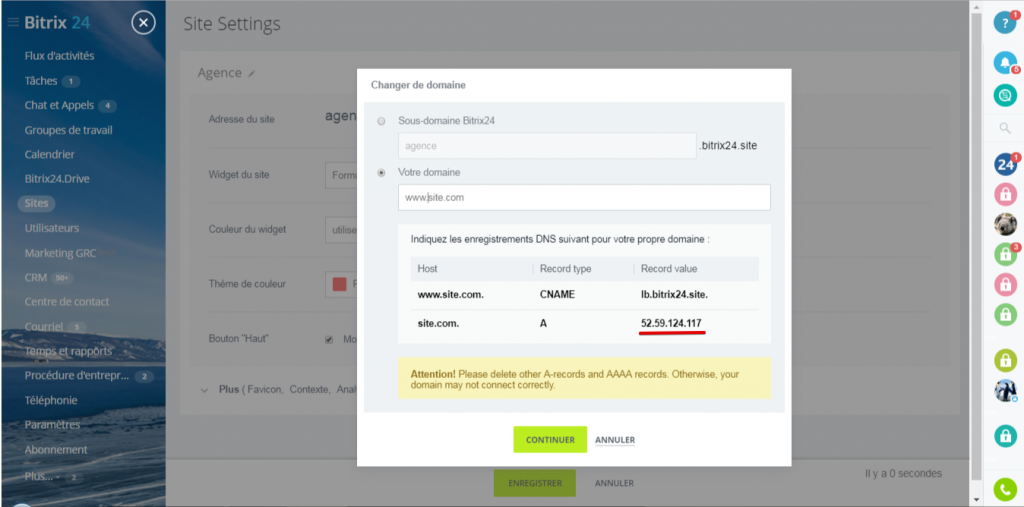This screenshot has height=507, width=1024.
Task: Click the Changer de domaine dialog title
Action: tap(418, 85)
